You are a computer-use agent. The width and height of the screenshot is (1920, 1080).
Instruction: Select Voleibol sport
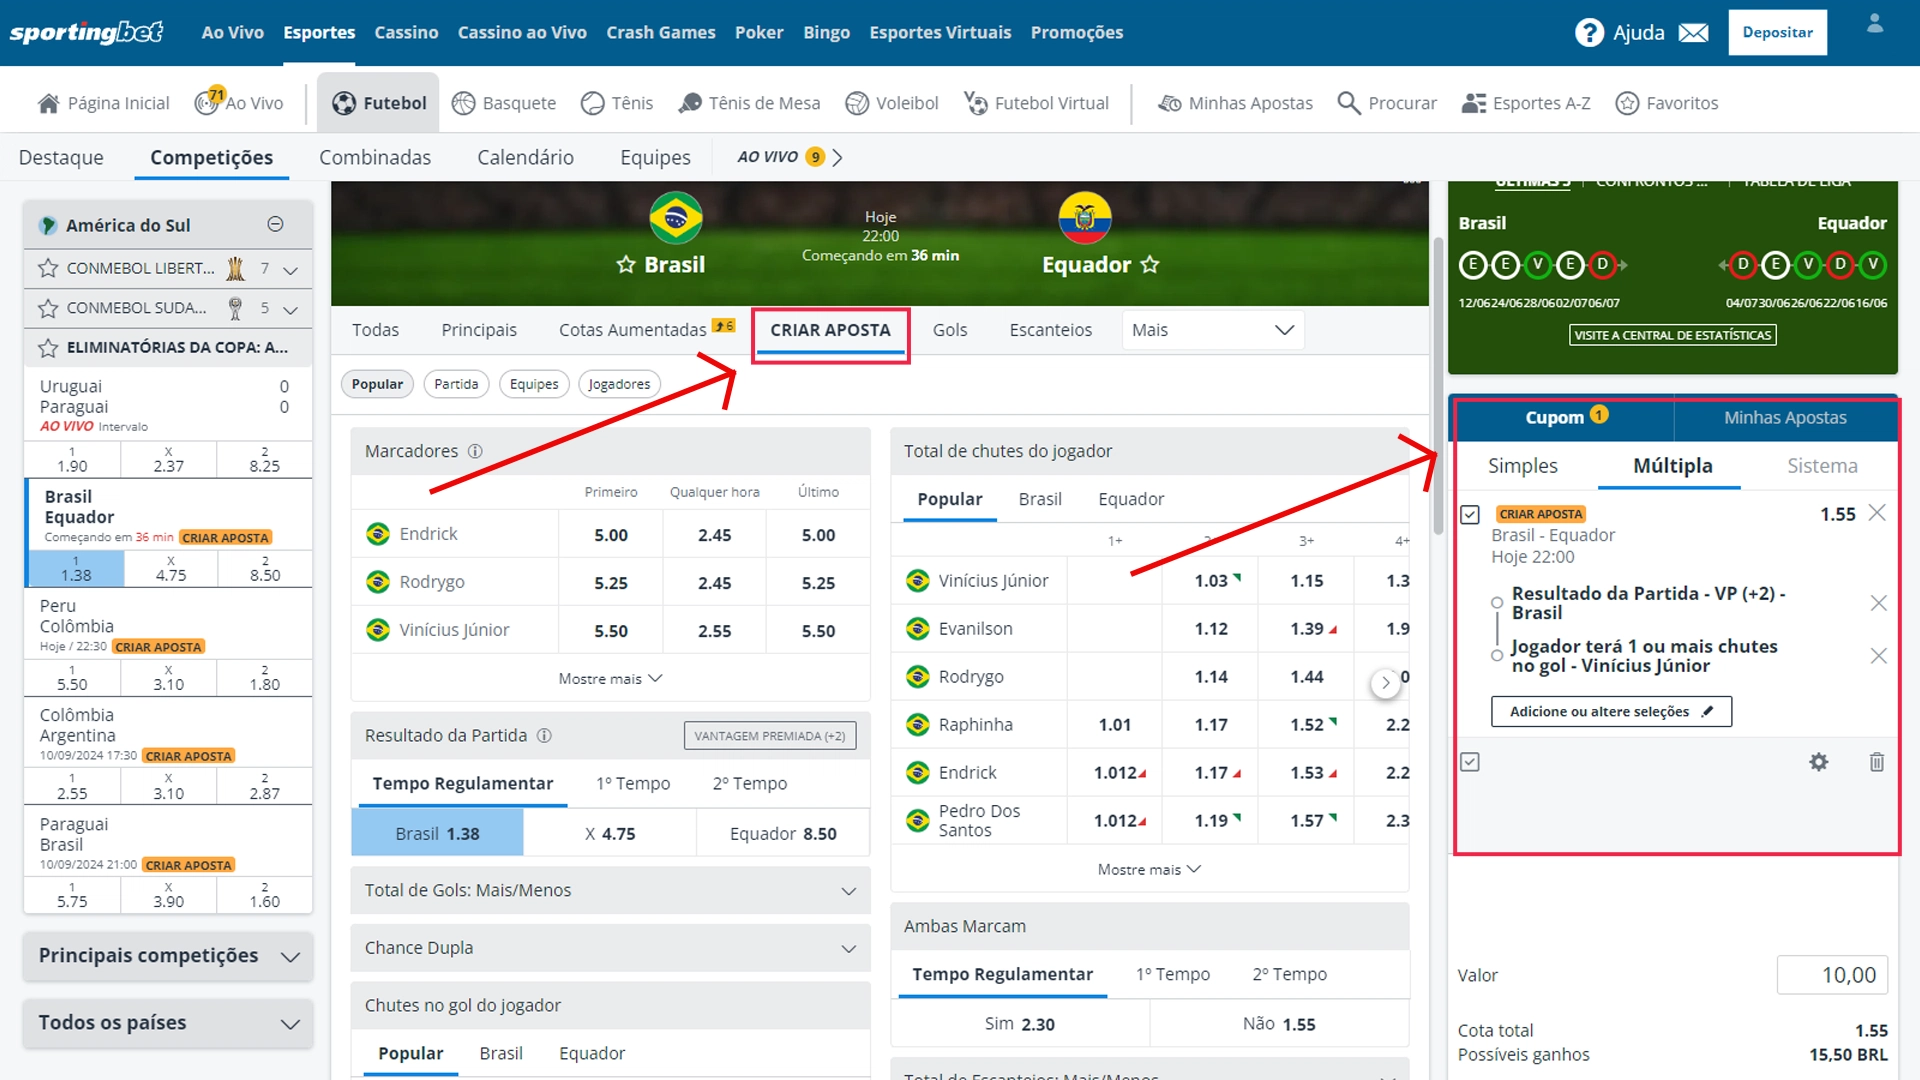[891, 103]
